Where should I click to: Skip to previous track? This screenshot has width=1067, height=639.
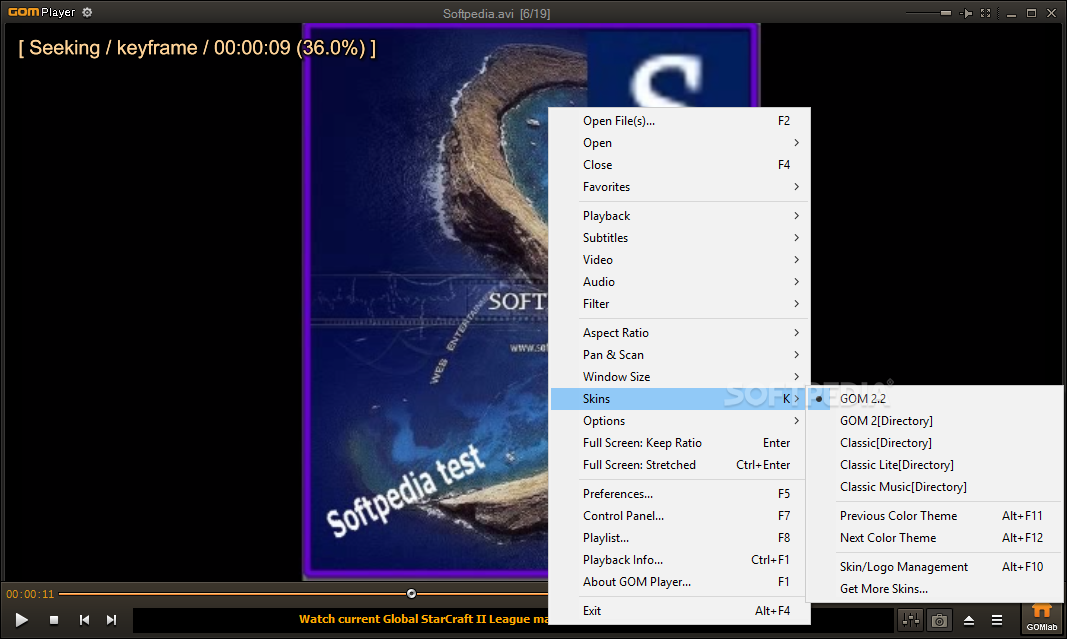pos(84,620)
